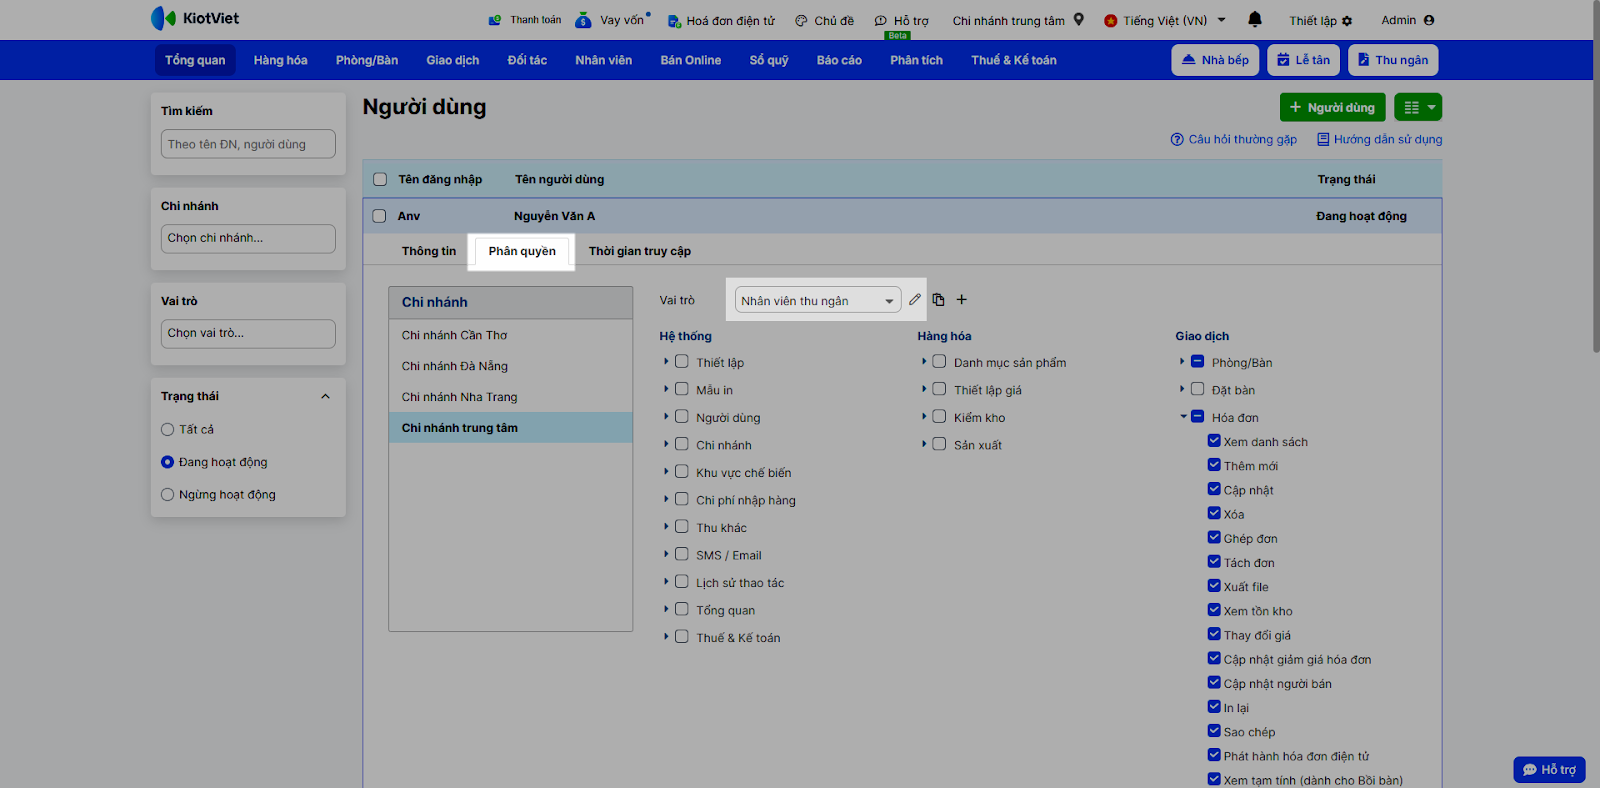
Task: Expand the Danh mục sản phẩm node
Action: (924, 362)
